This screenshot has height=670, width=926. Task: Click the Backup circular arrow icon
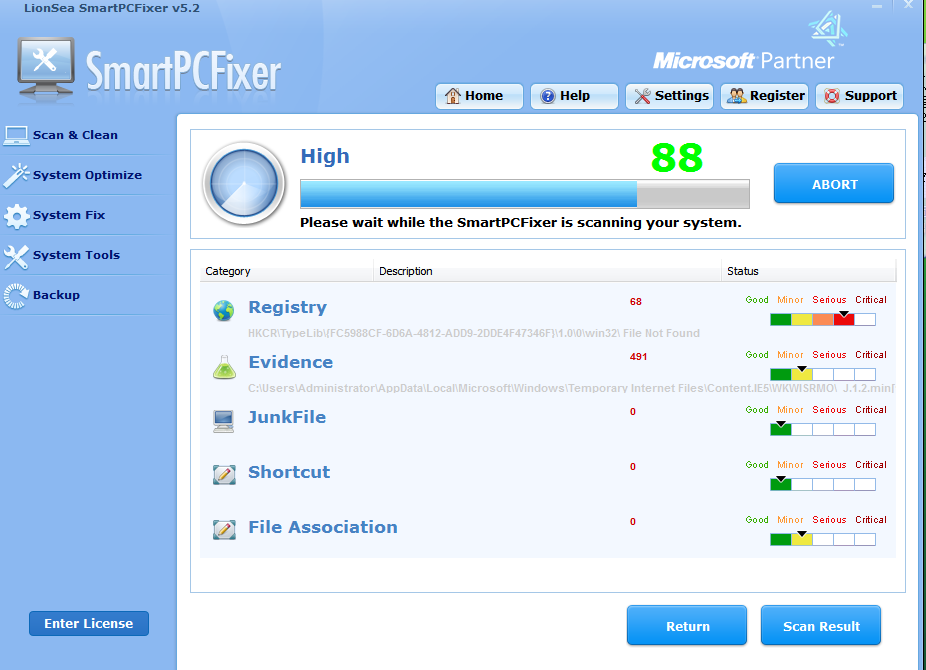tap(16, 296)
